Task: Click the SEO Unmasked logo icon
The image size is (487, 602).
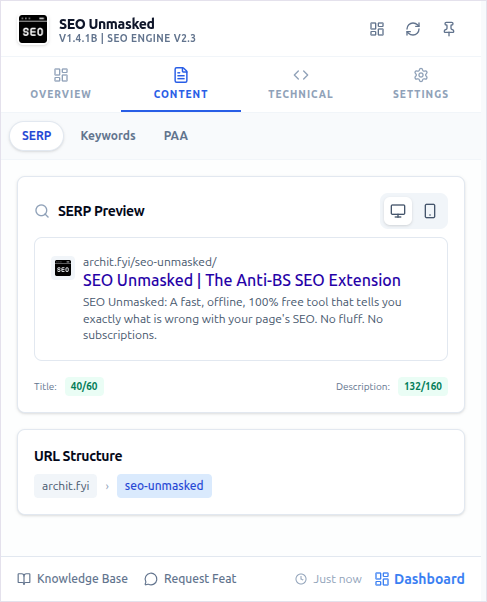Action: click(x=33, y=30)
